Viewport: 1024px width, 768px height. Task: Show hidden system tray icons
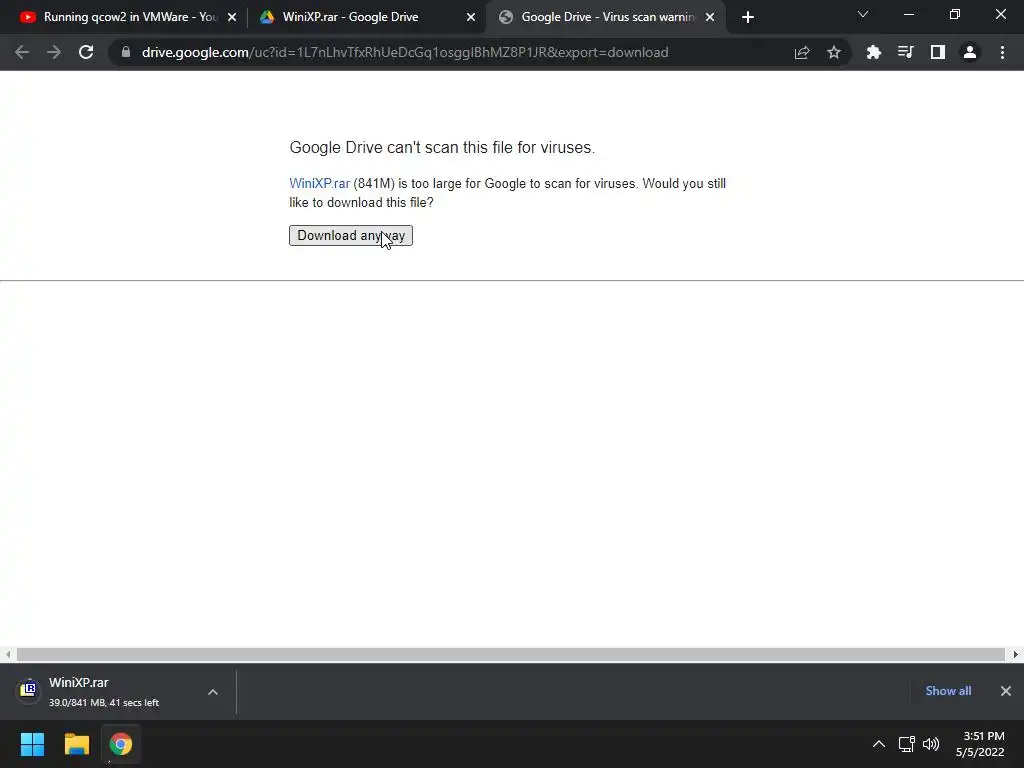879,744
